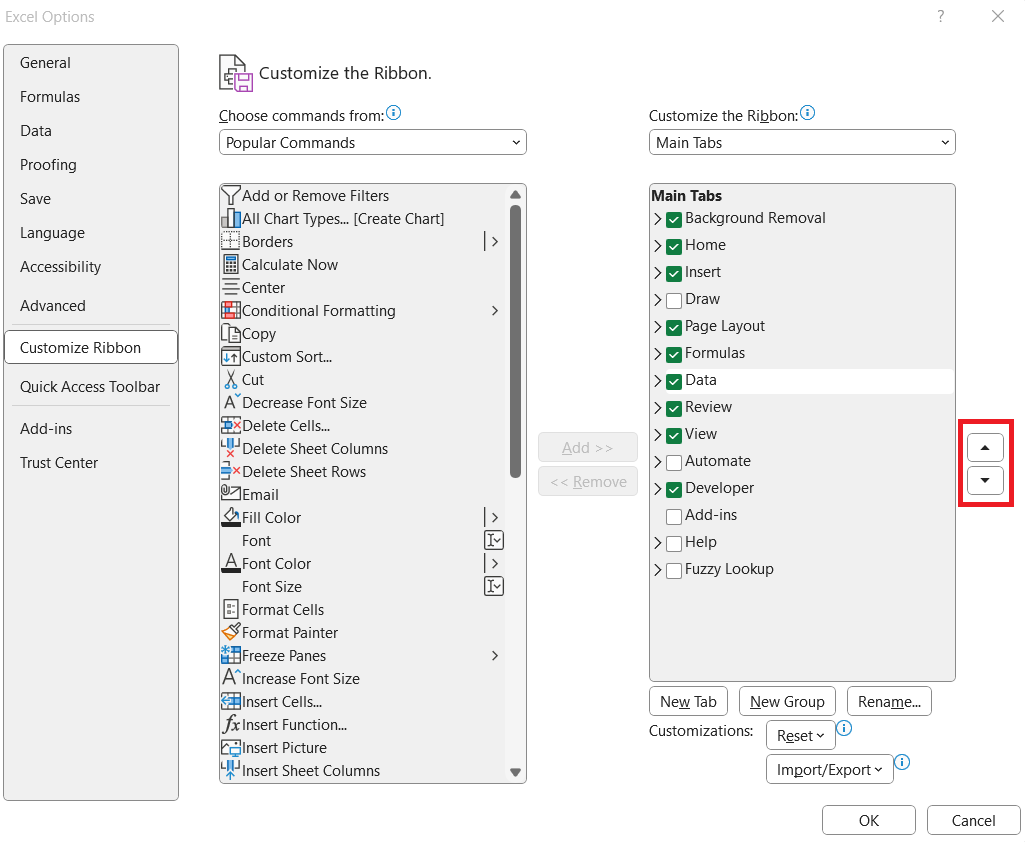Click the help question mark in title bar
Image resolution: width=1025 pixels, height=842 pixels.
pyautogui.click(x=941, y=16)
